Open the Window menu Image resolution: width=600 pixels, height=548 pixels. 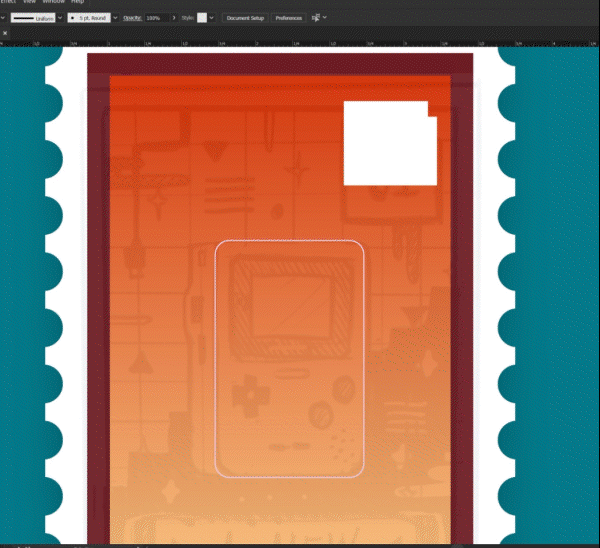coord(53,2)
